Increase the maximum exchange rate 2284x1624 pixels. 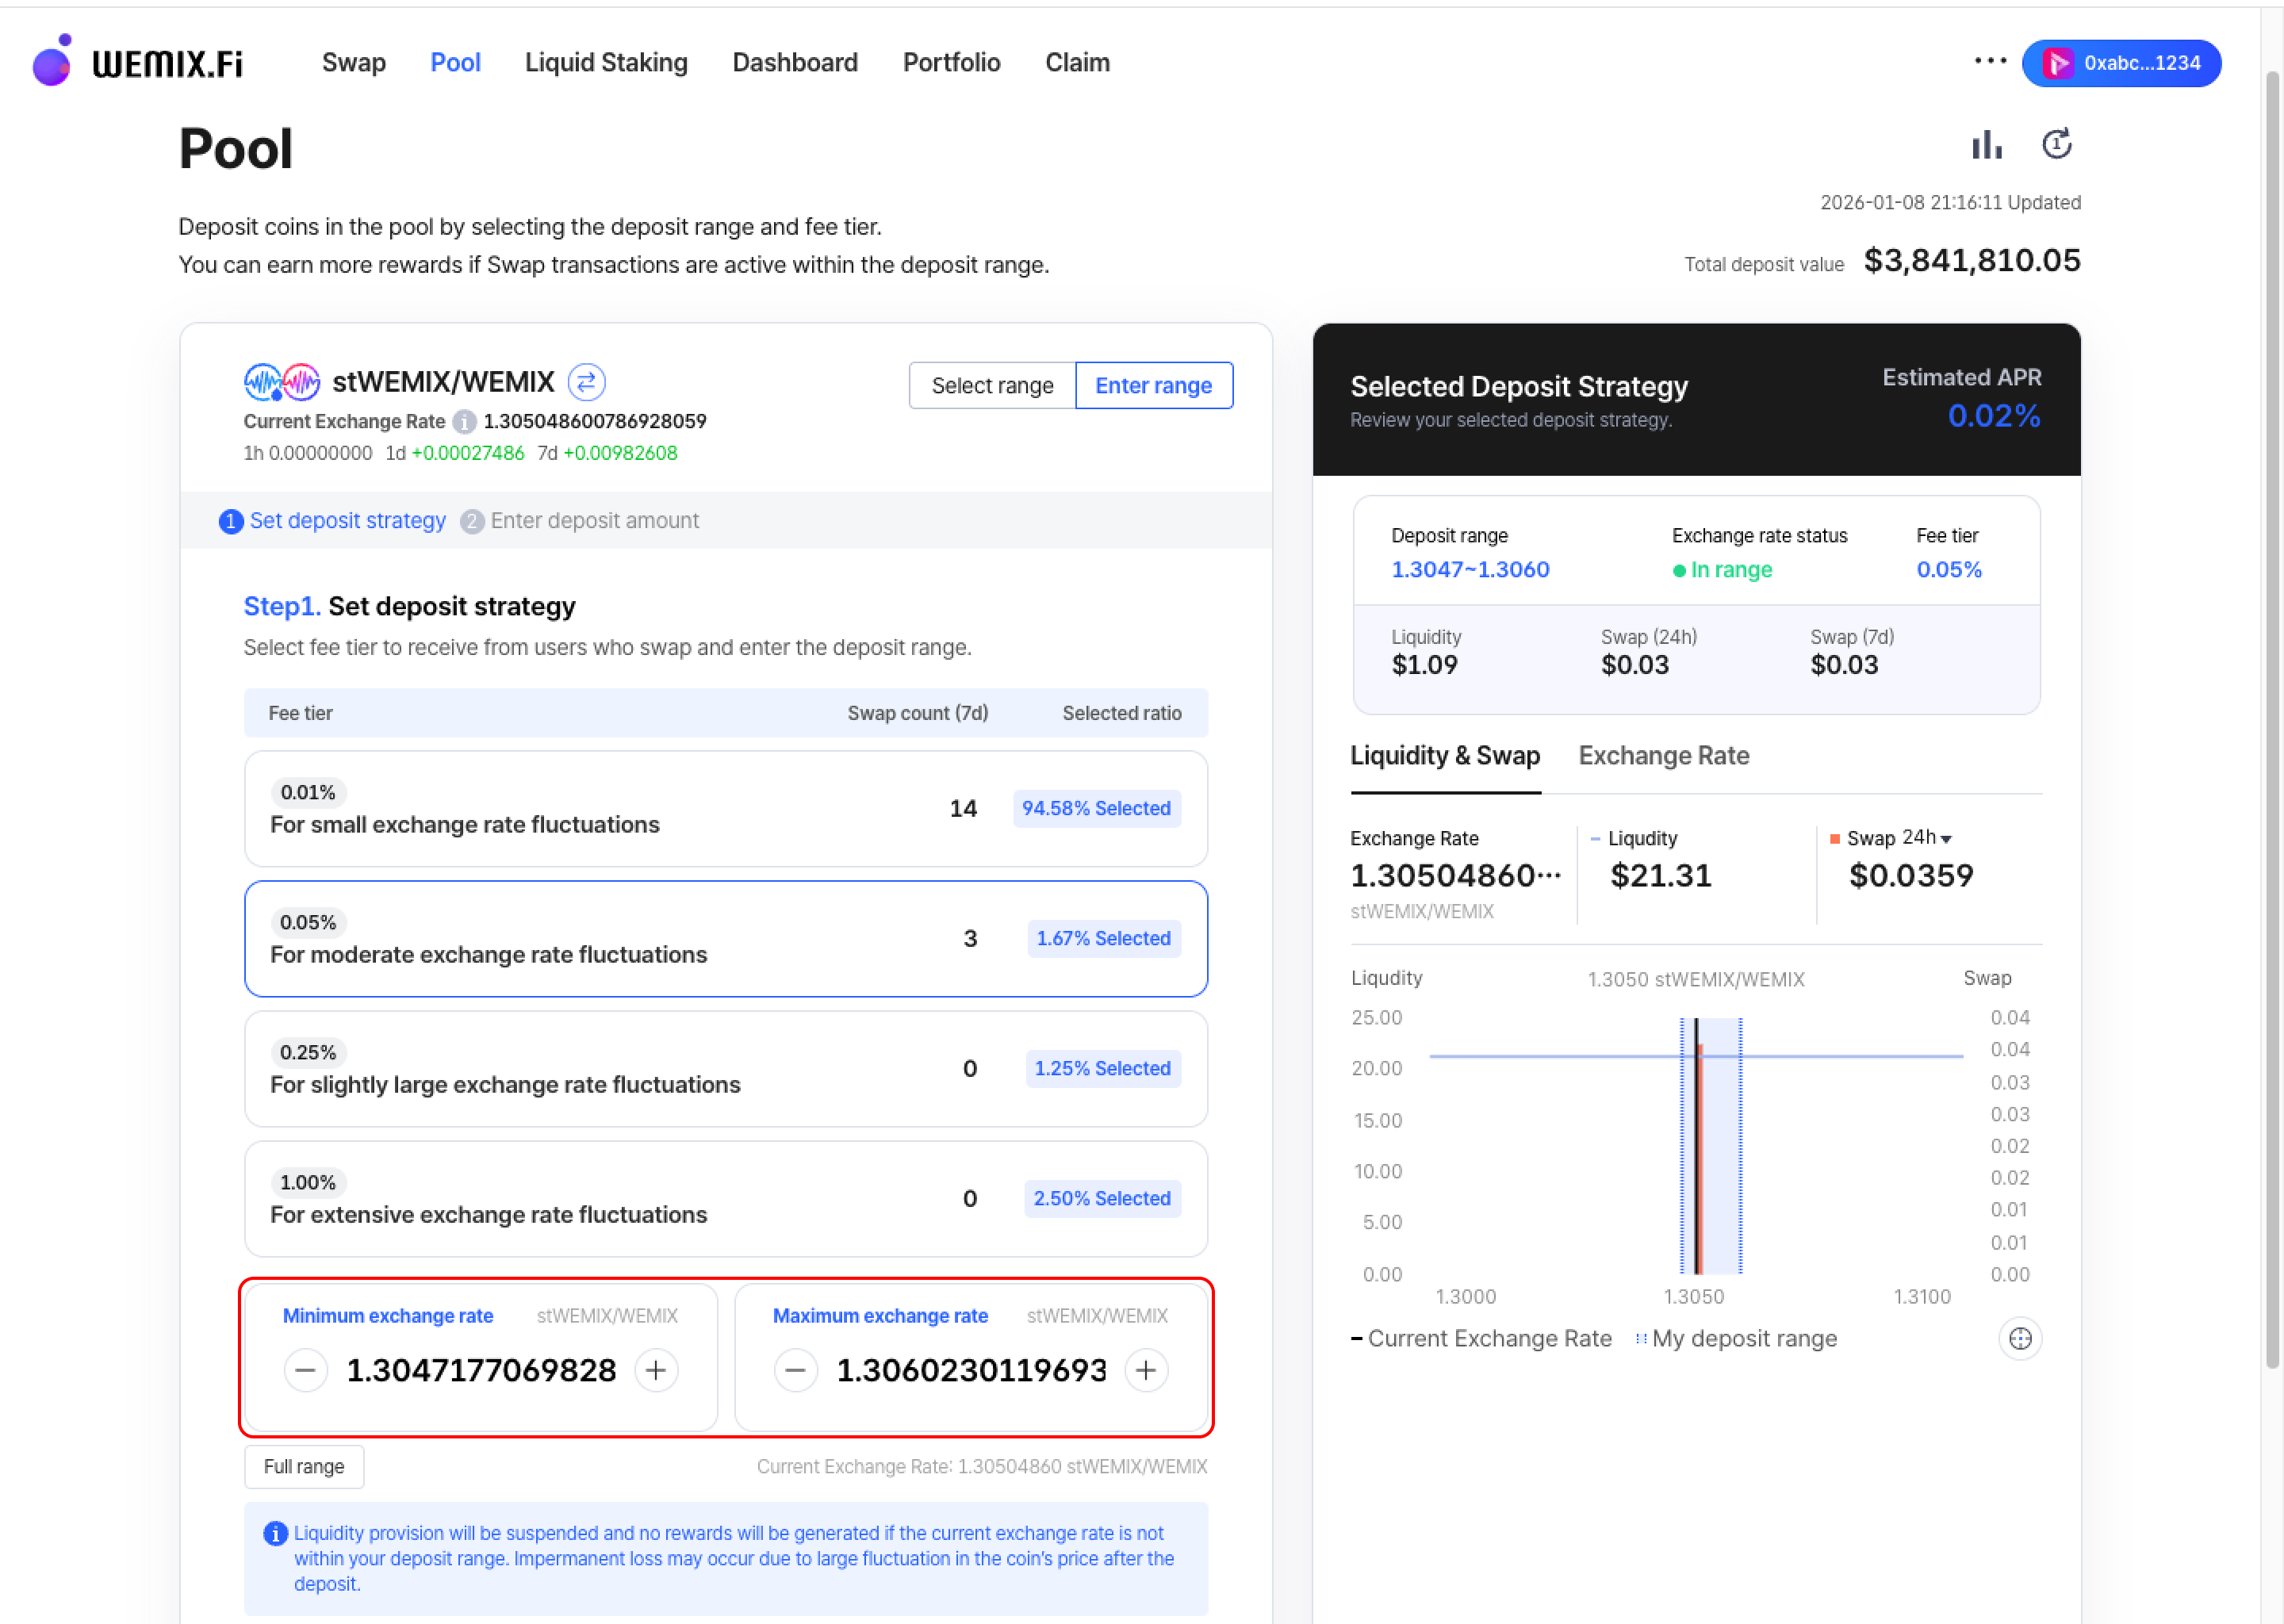point(1146,1370)
